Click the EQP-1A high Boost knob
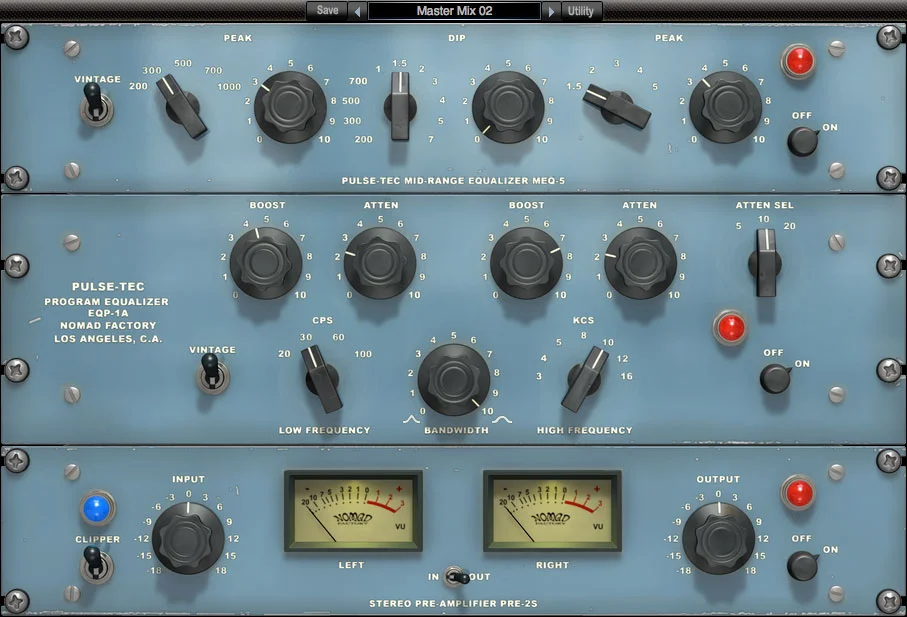 coord(526,263)
